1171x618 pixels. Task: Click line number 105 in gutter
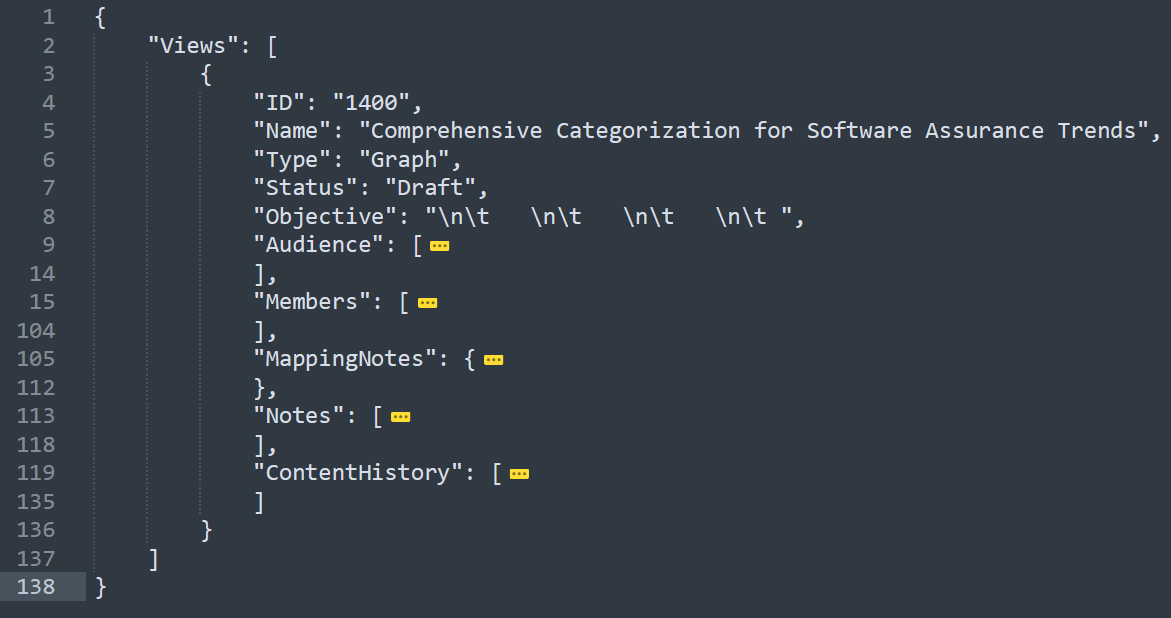click(x=36, y=359)
